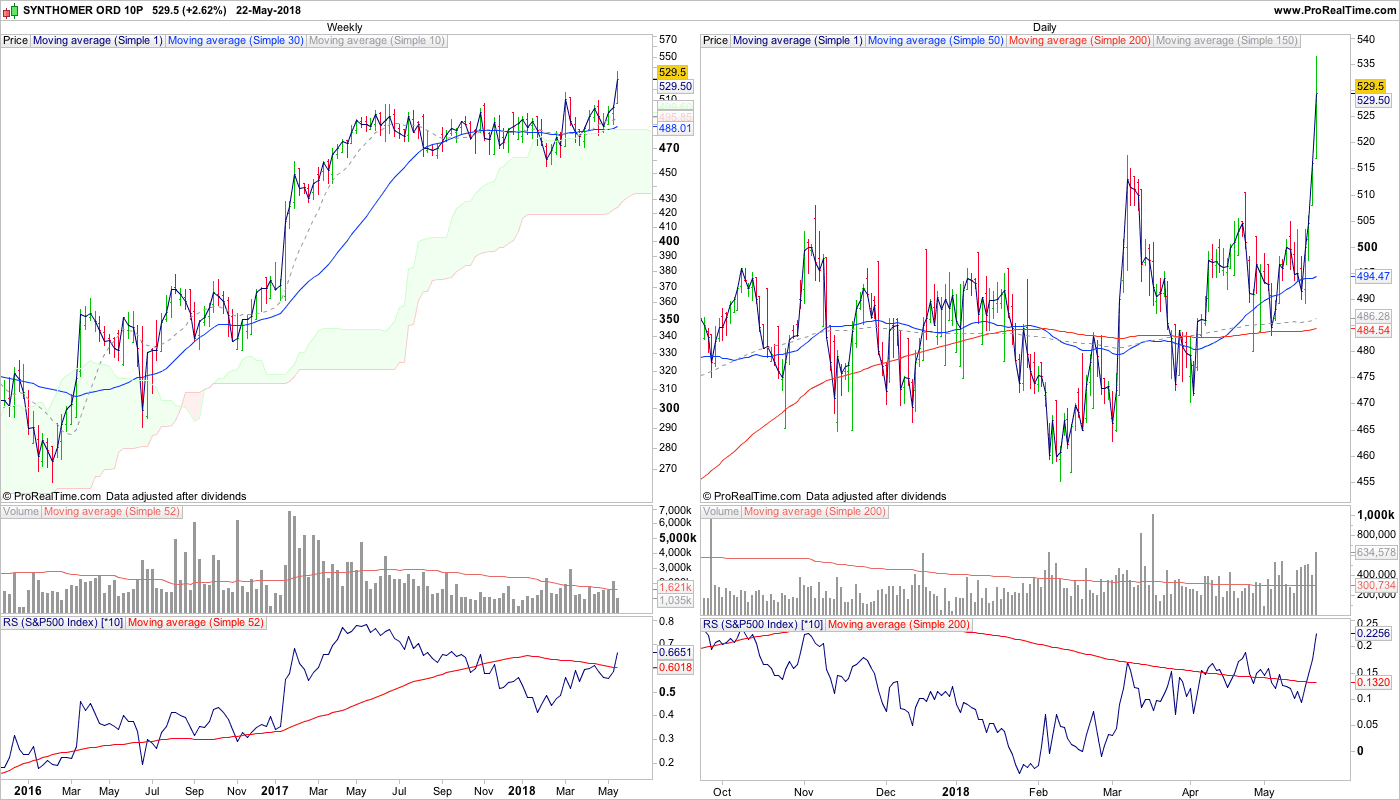
Task: Click the 22-May-2018 date in header
Action: pos(270,10)
